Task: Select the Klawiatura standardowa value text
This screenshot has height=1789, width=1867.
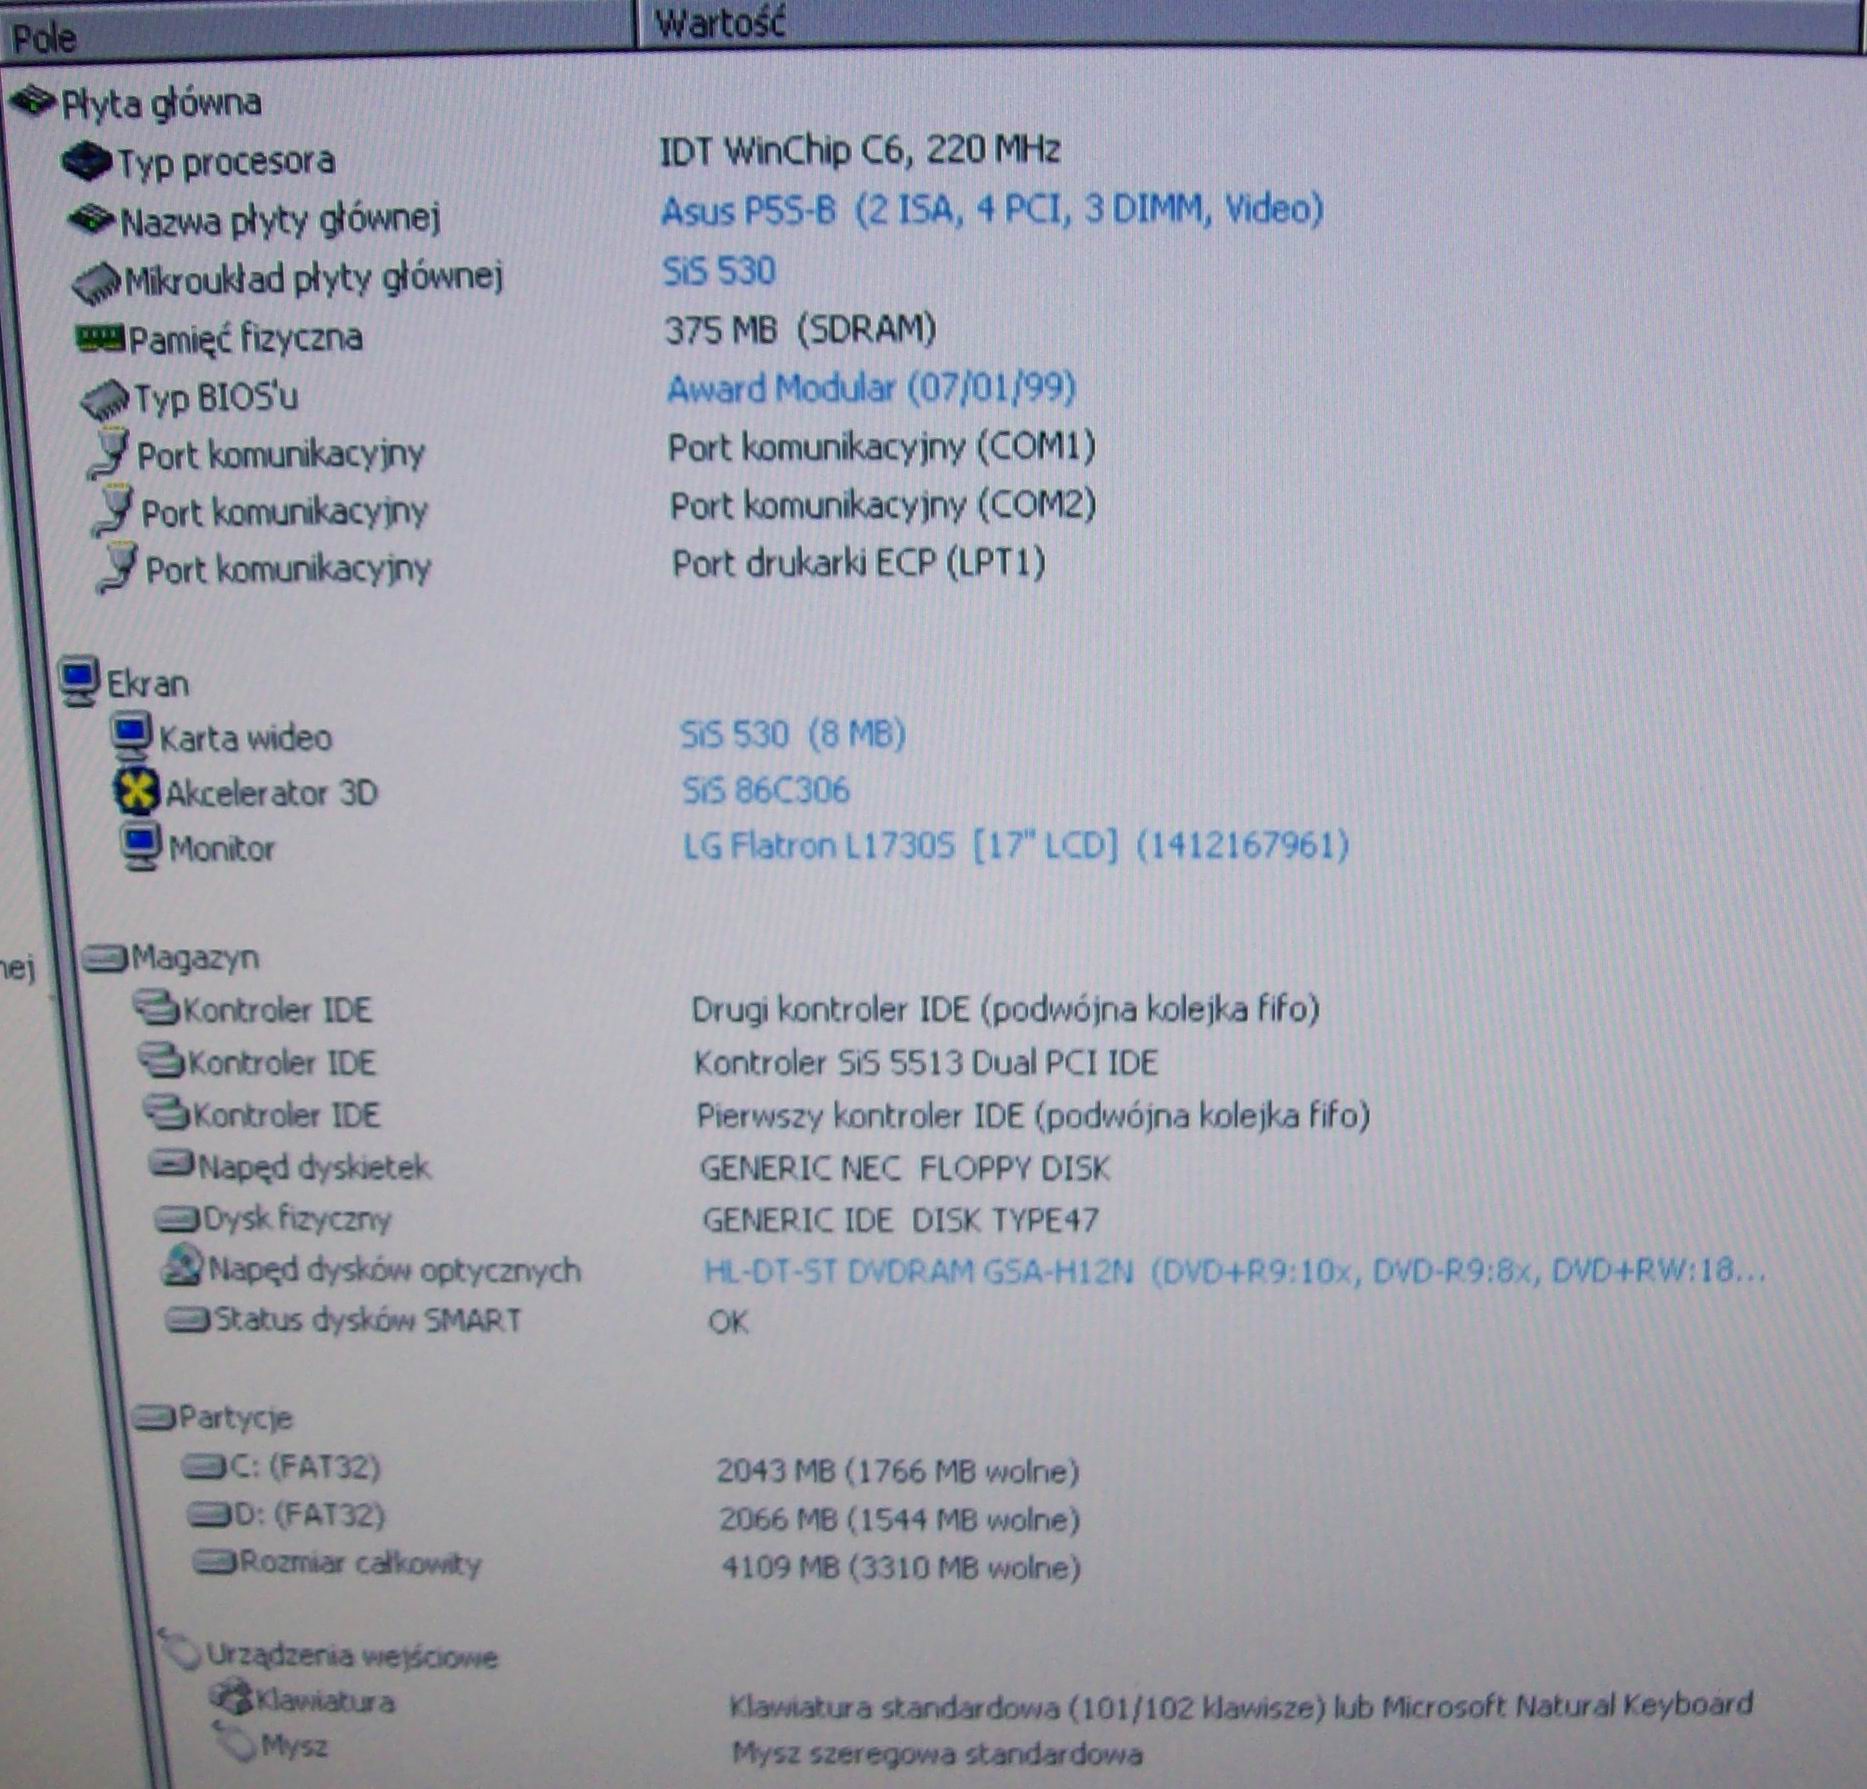Action: point(1241,1705)
